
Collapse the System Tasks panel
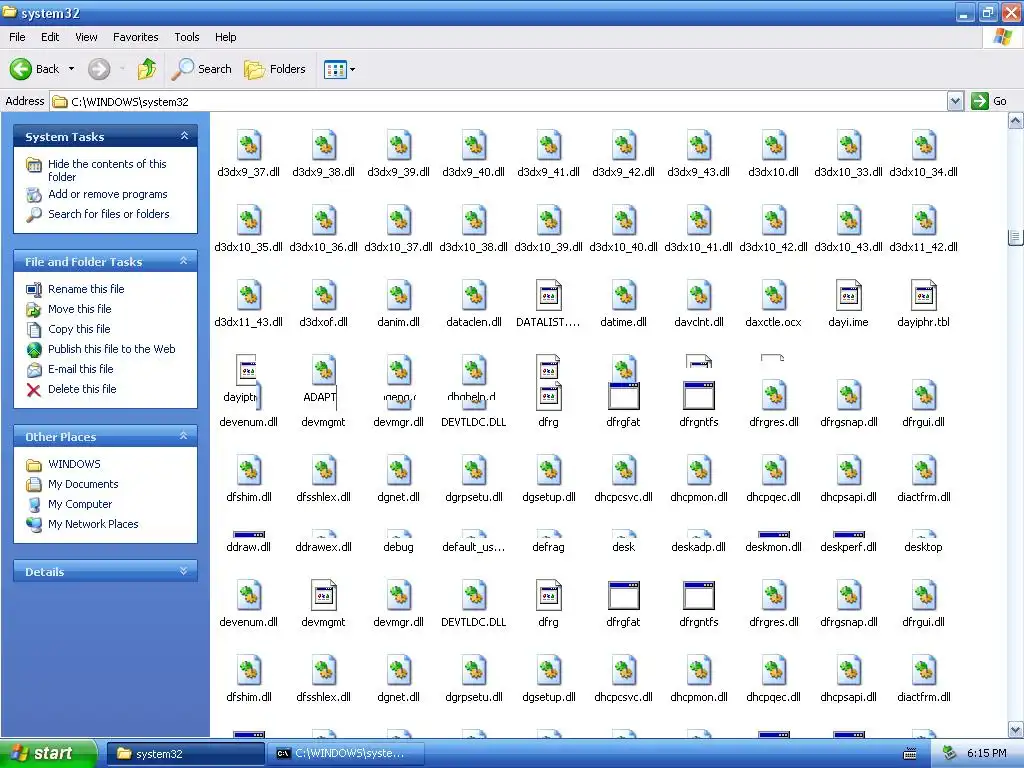point(184,136)
